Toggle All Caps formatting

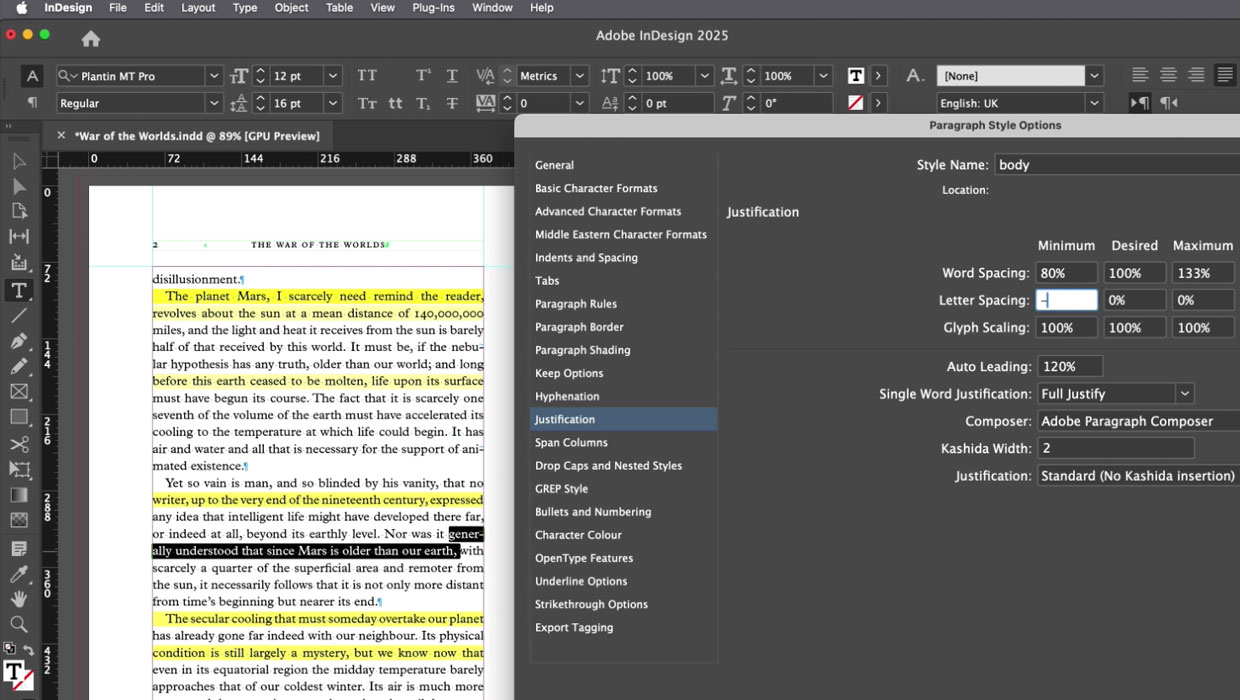click(367, 75)
